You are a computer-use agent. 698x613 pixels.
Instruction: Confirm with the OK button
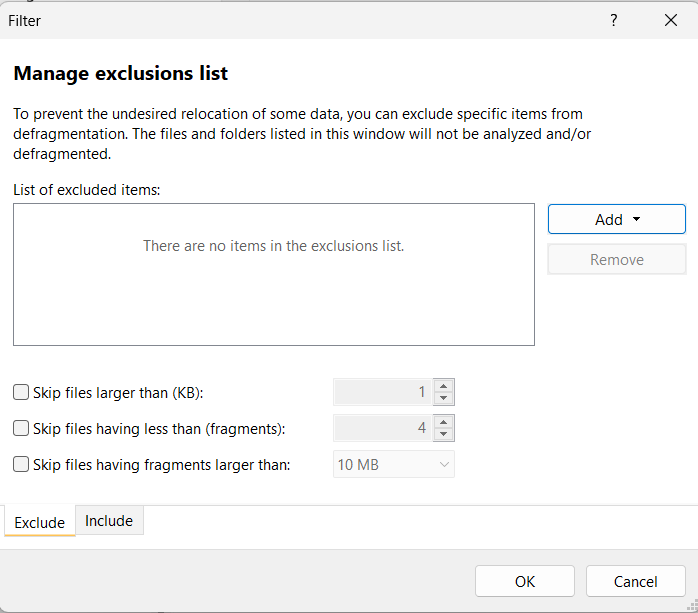524,581
